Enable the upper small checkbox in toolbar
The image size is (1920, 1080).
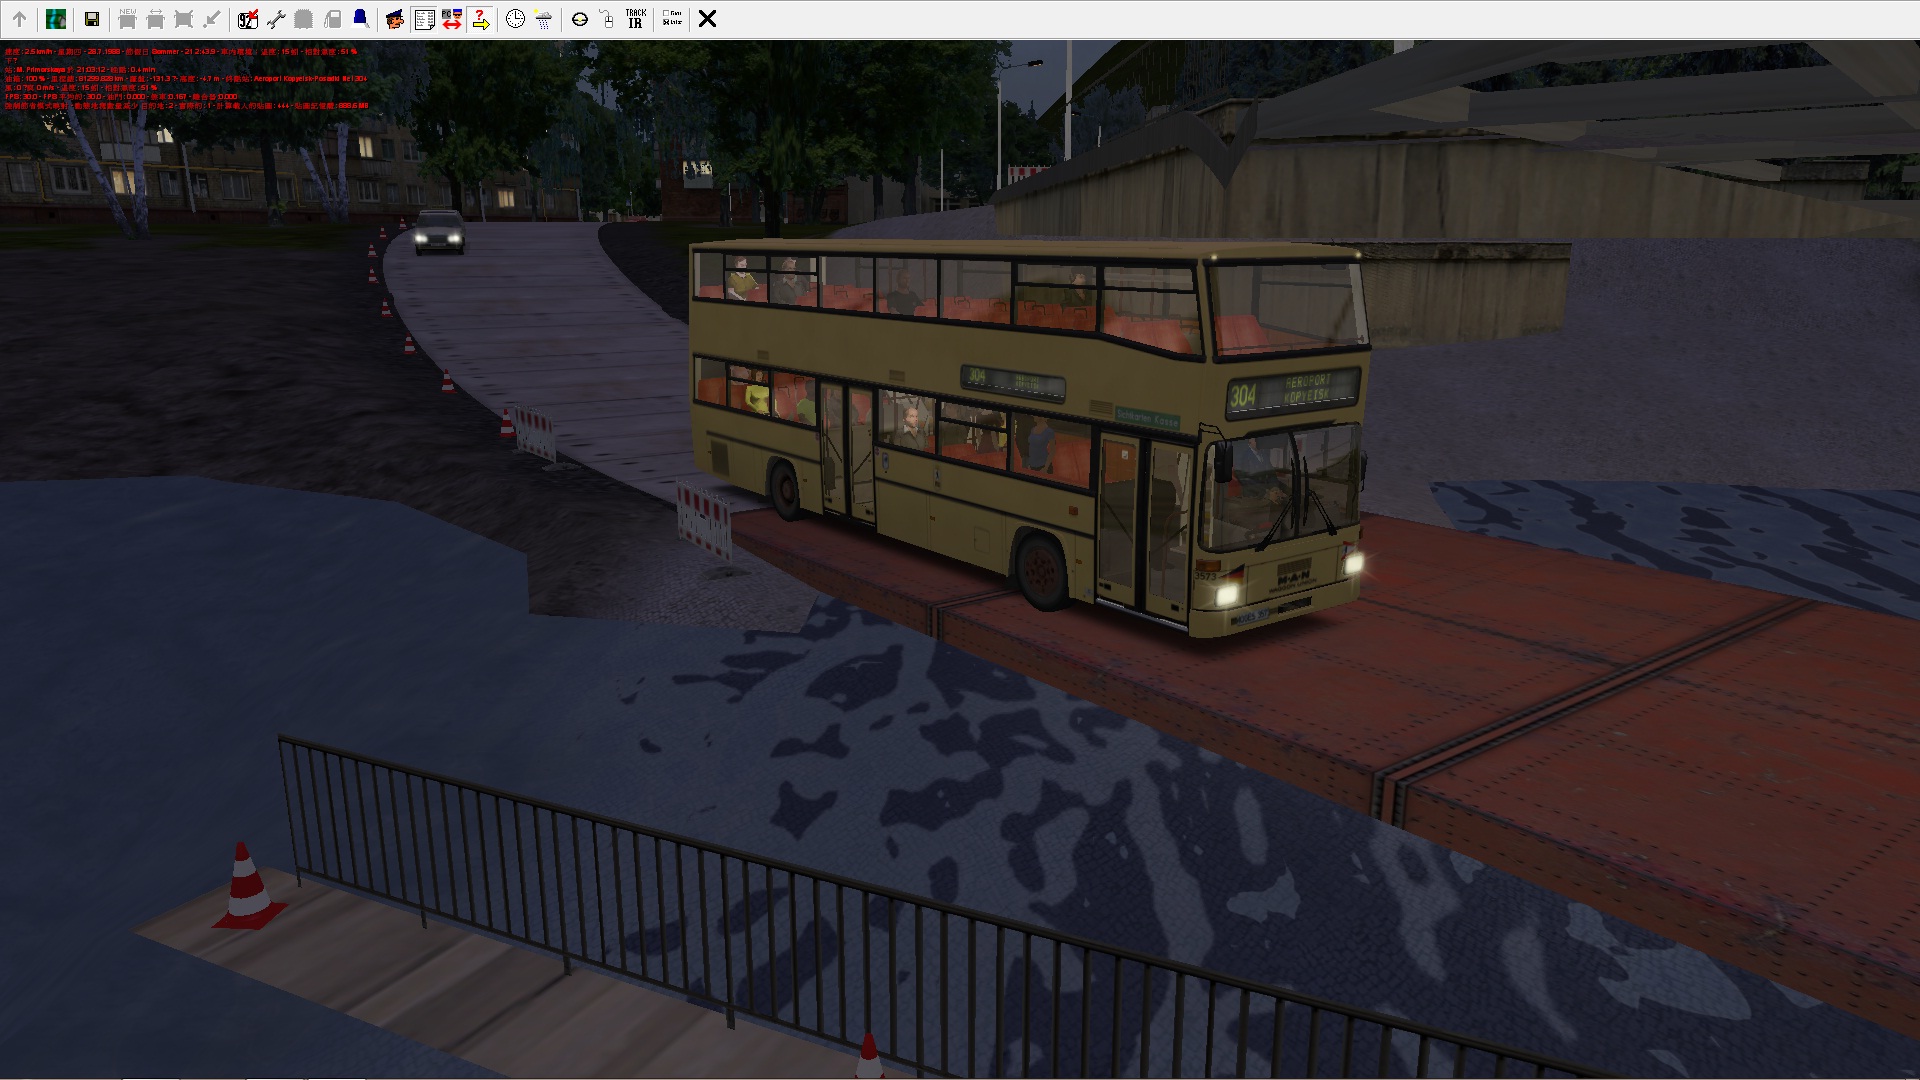pyautogui.click(x=665, y=13)
